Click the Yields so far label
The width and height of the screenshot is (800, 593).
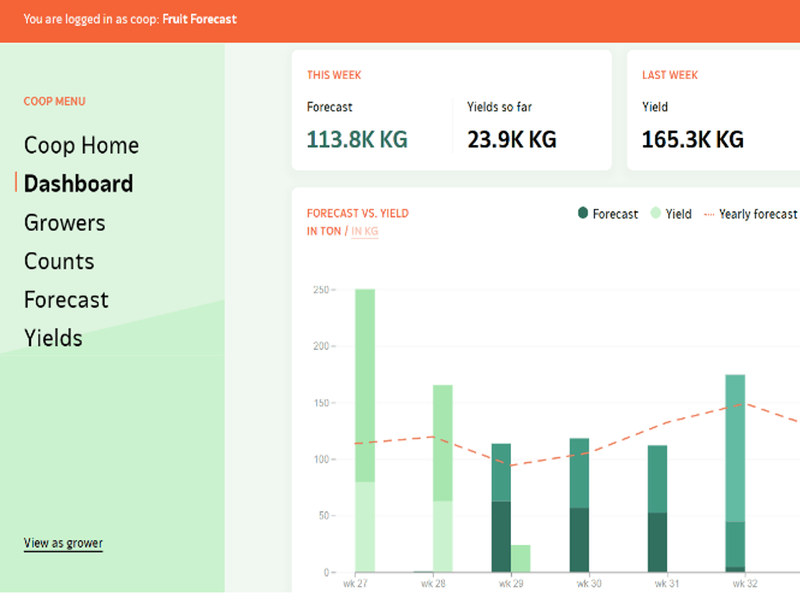click(499, 107)
